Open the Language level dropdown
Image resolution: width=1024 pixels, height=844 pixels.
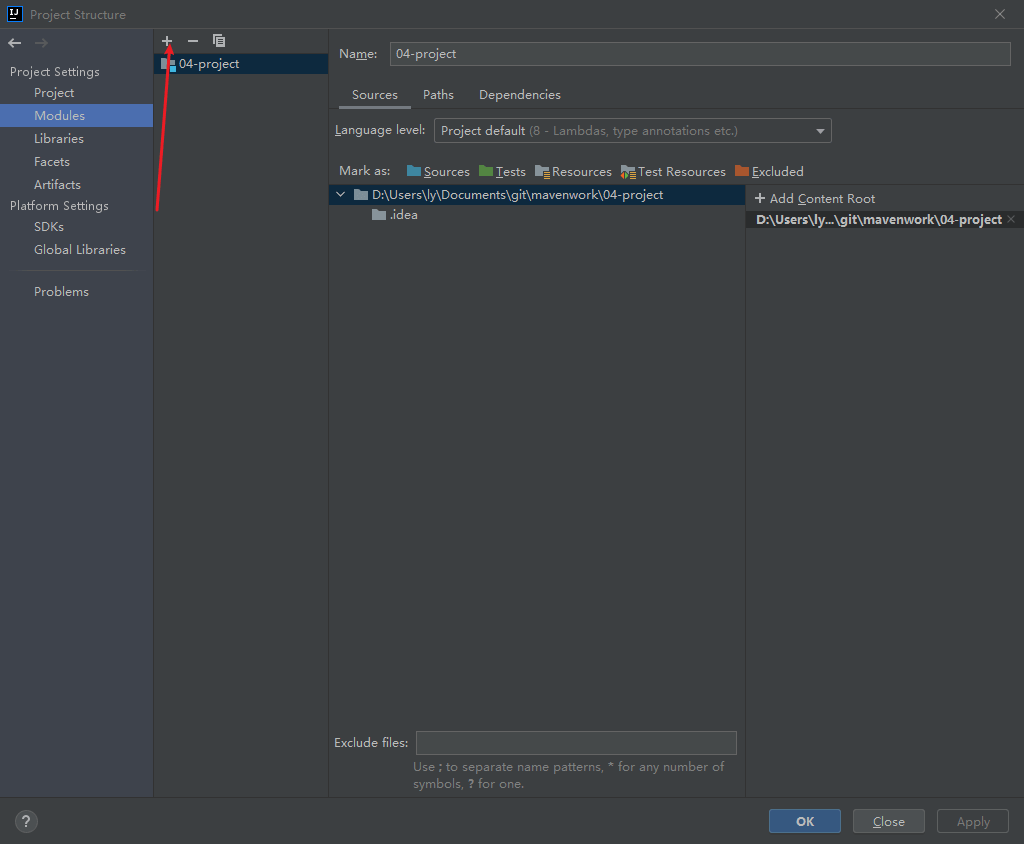[633, 131]
